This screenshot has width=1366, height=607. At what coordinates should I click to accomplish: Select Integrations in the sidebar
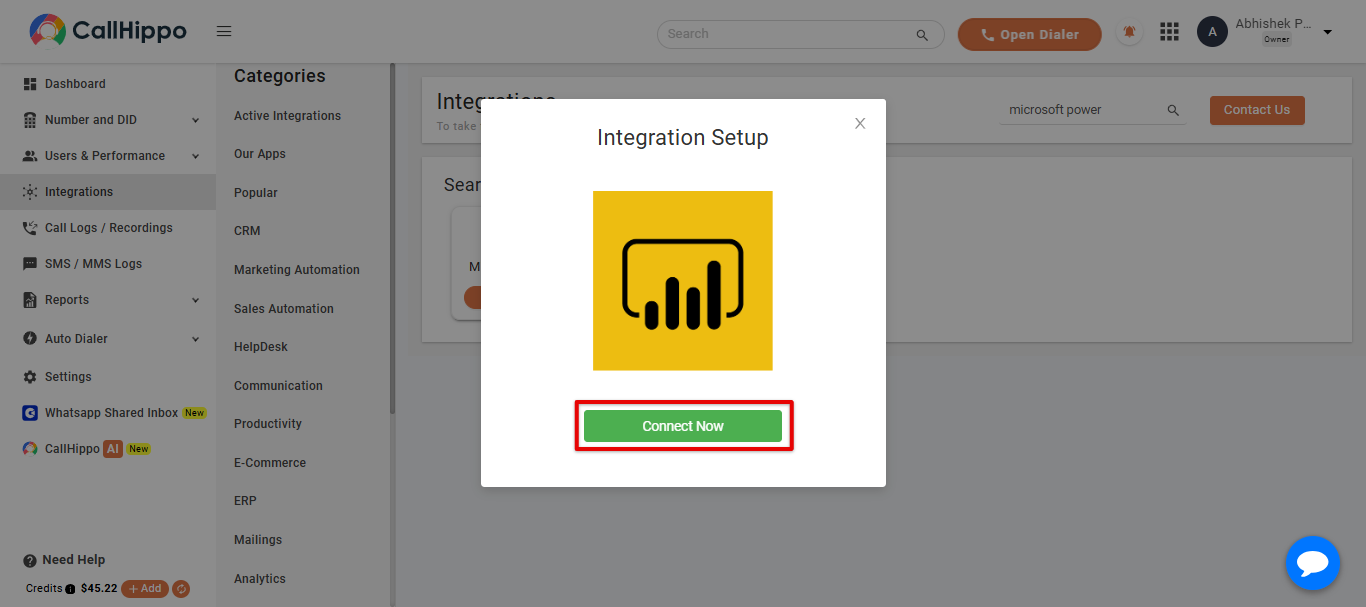pos(108,192)
